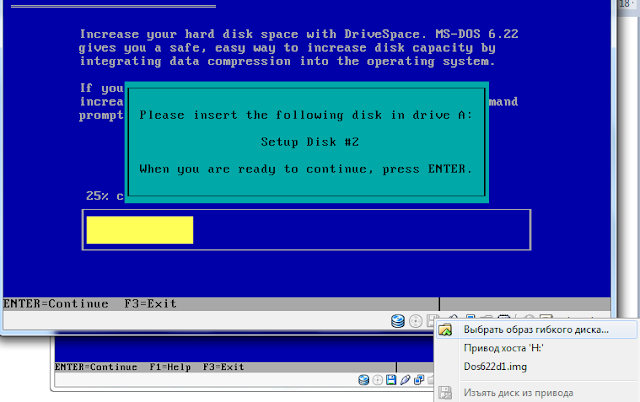Viewport: 640px width, 402px height.
Task: Click the folder icon beside choose floppy image
Action: coord(445,330)
